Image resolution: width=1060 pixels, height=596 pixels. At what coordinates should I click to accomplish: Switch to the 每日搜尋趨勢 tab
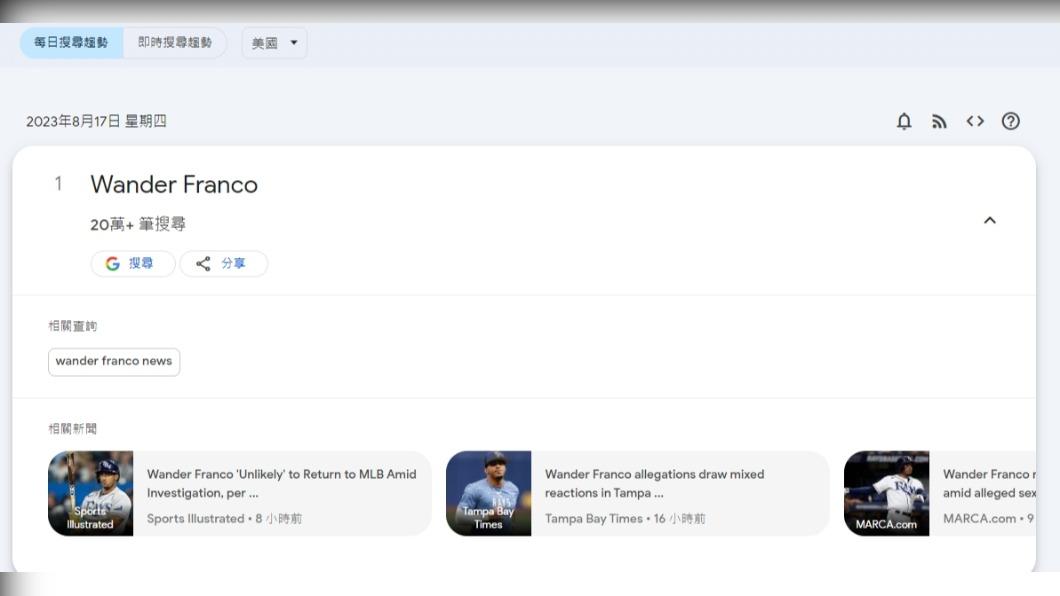[x=71, y=43]
